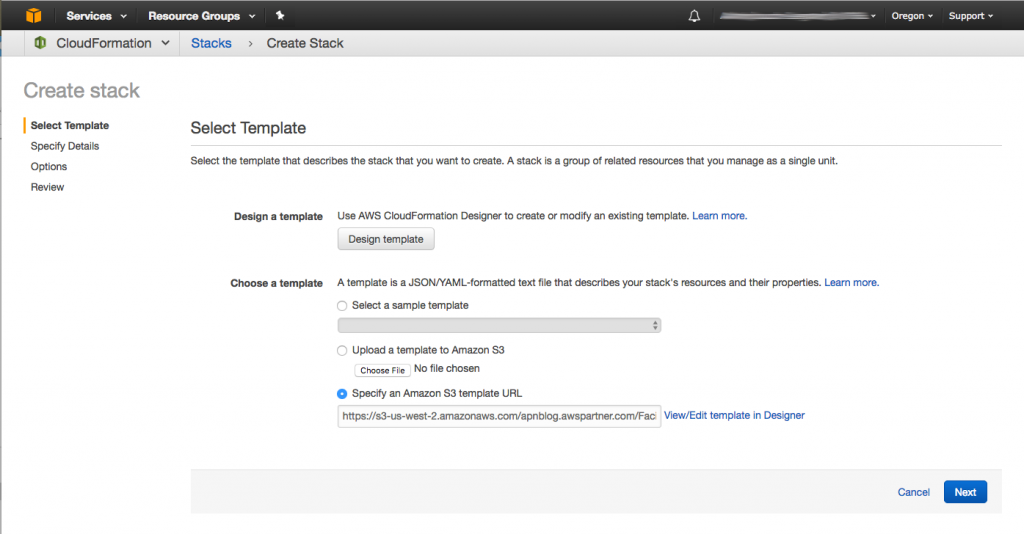This screenshot has height=534, width=1024.
Task: Click the green CloudFormation service icon
Action: [40, 43]
